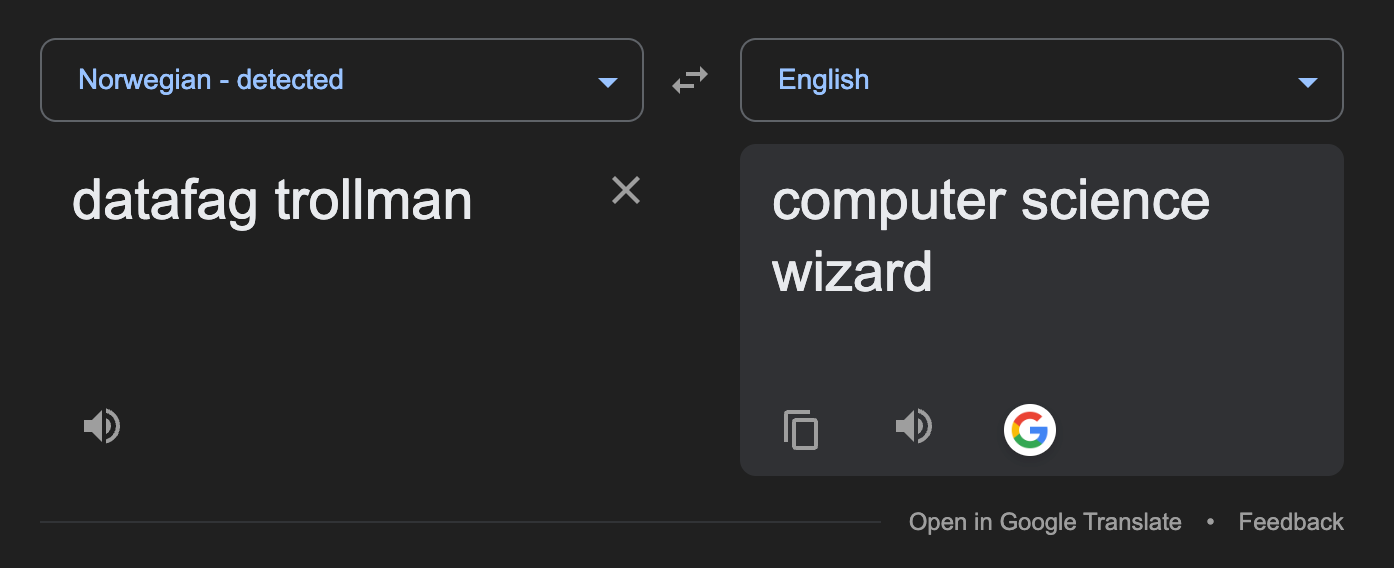Click the 'computer science' translated text
Screen dimensions: 1394x568
pyautogui.click(x=991, y=202)
